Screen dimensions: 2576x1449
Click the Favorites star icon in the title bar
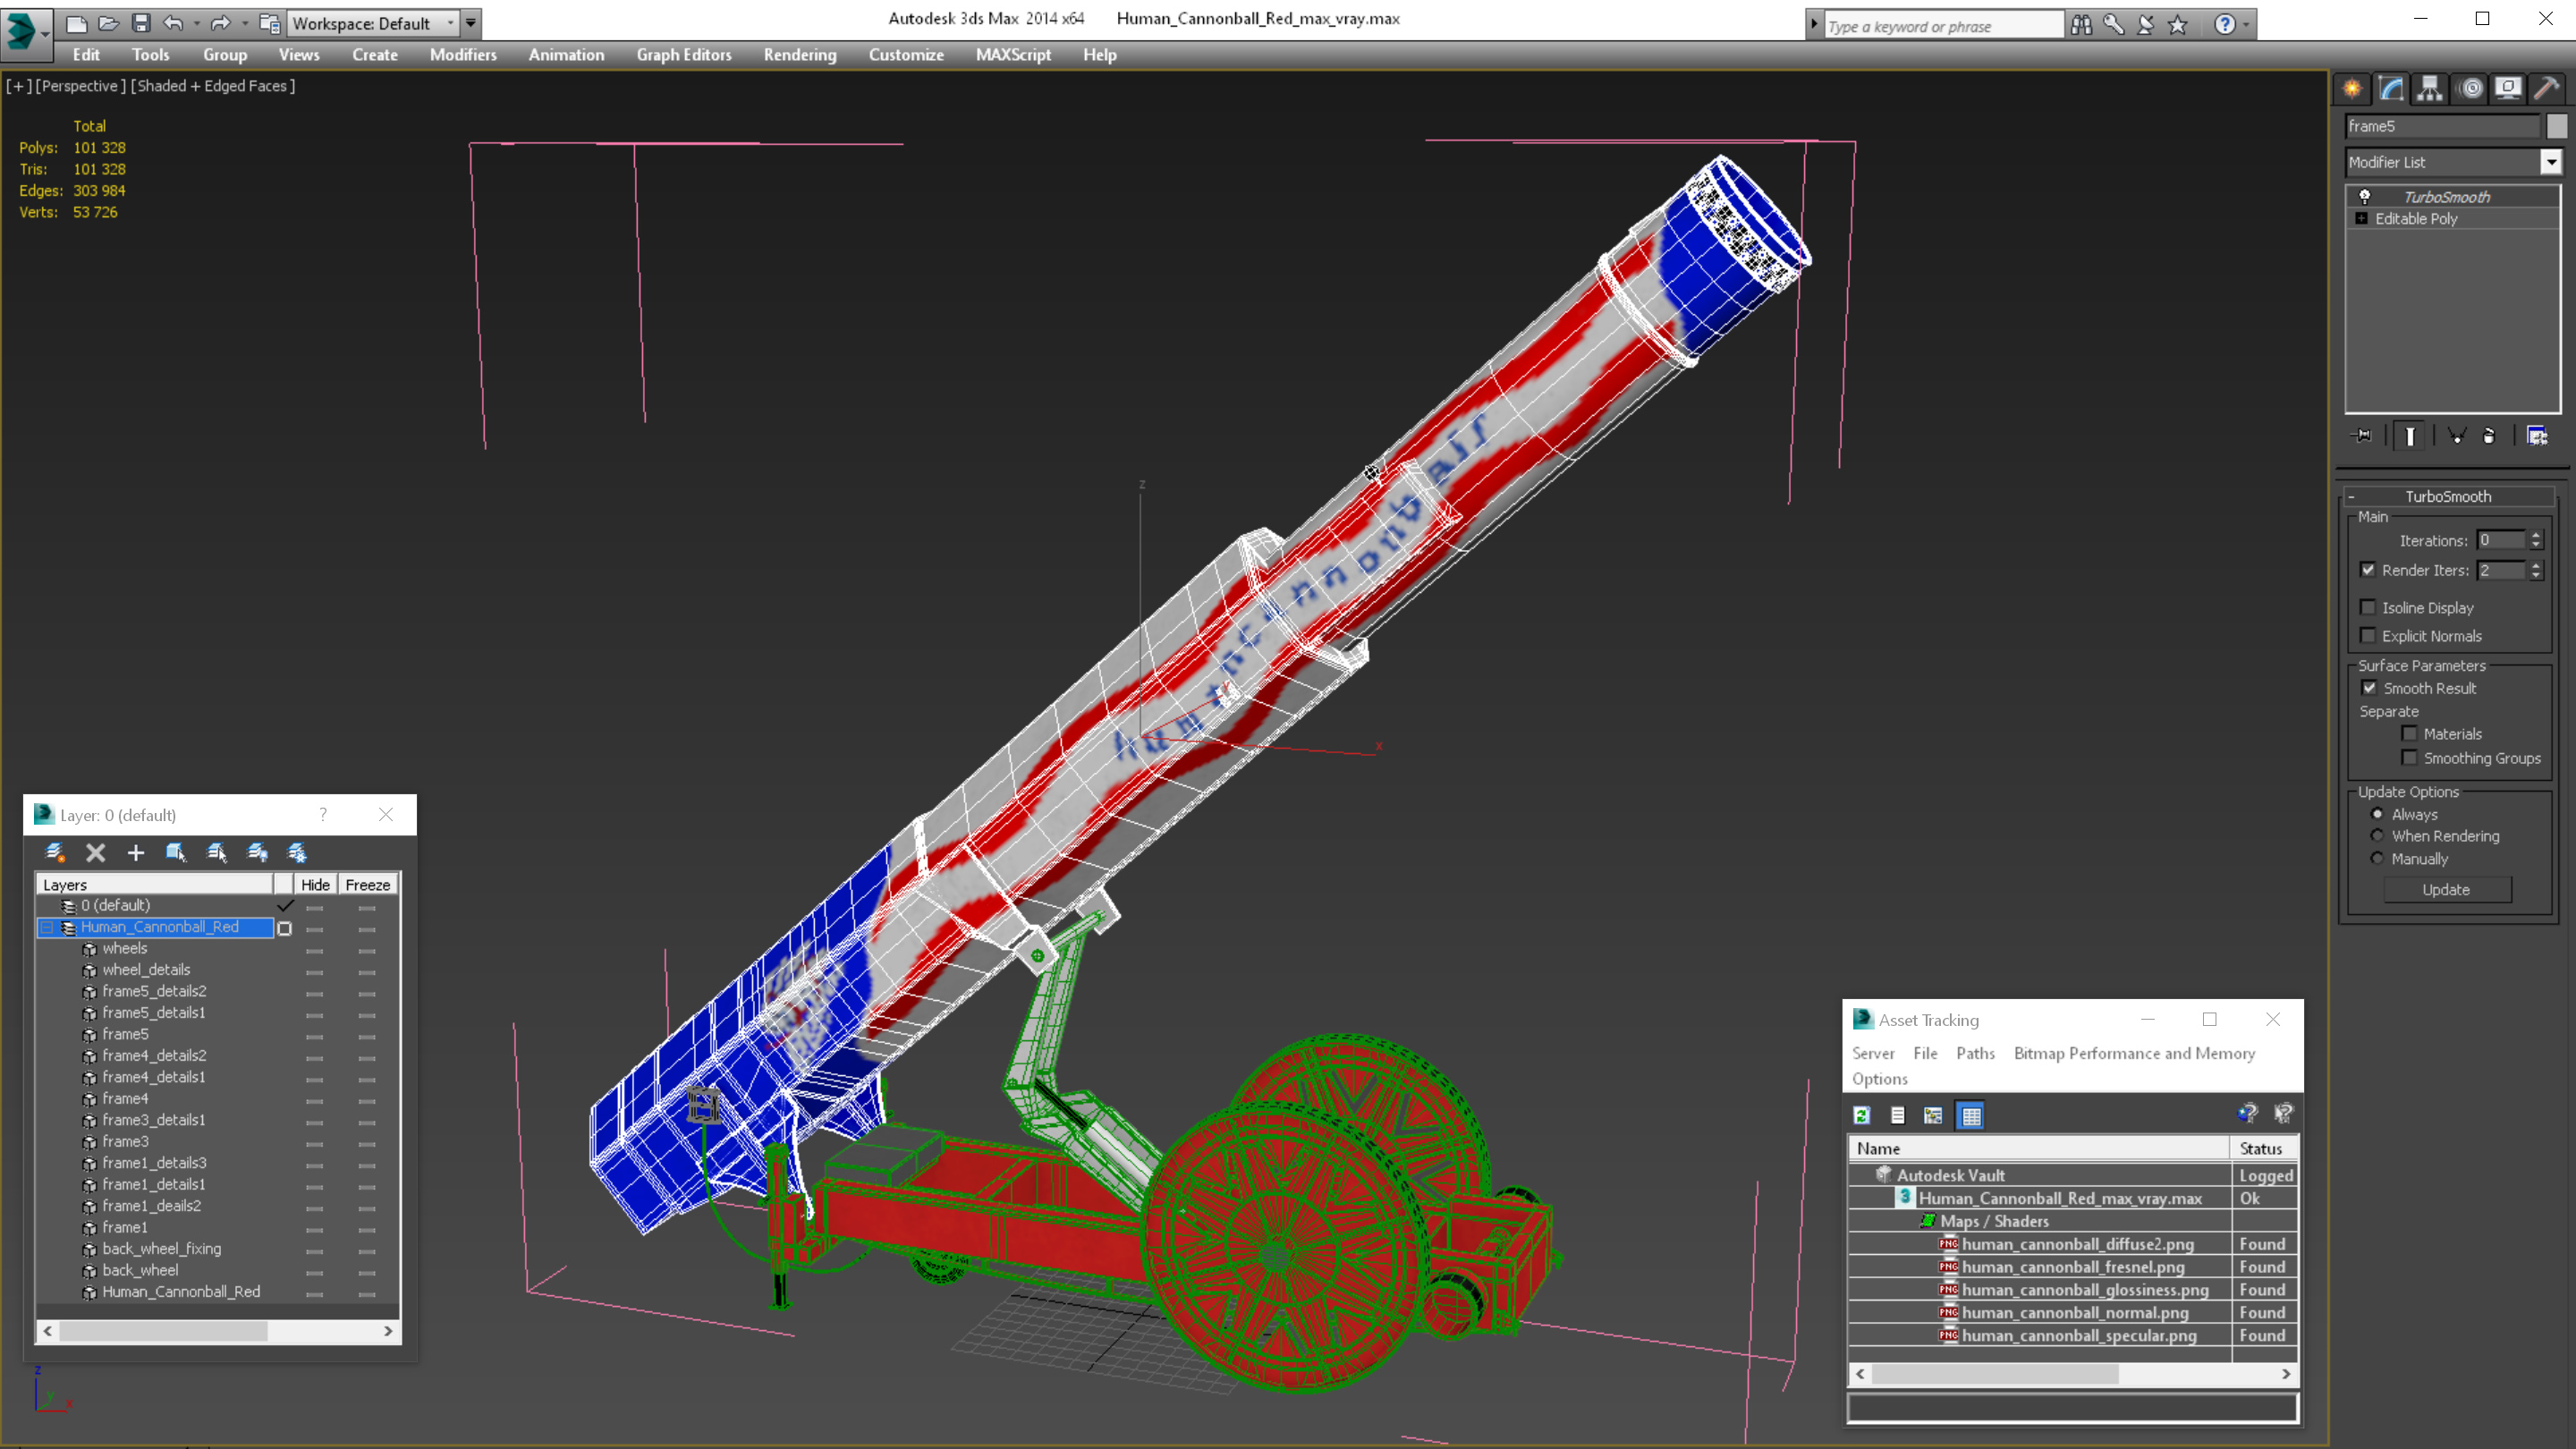pos(2178,25)
